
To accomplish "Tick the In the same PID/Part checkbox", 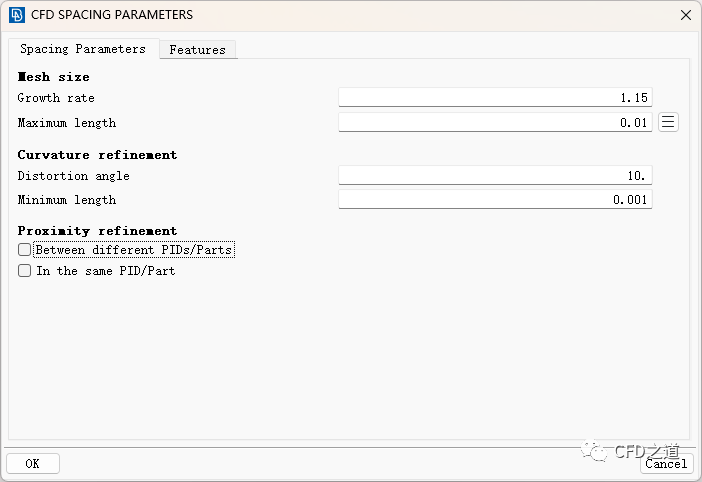I will pos(25,271).
